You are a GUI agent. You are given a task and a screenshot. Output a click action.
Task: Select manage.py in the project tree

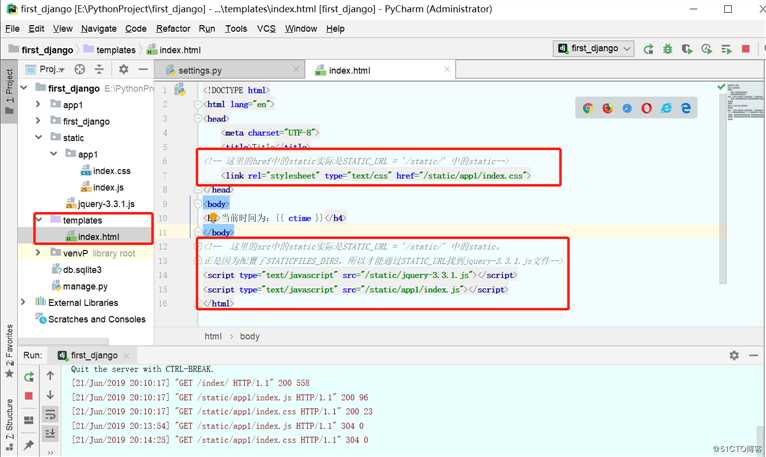[x=85, y=286]
